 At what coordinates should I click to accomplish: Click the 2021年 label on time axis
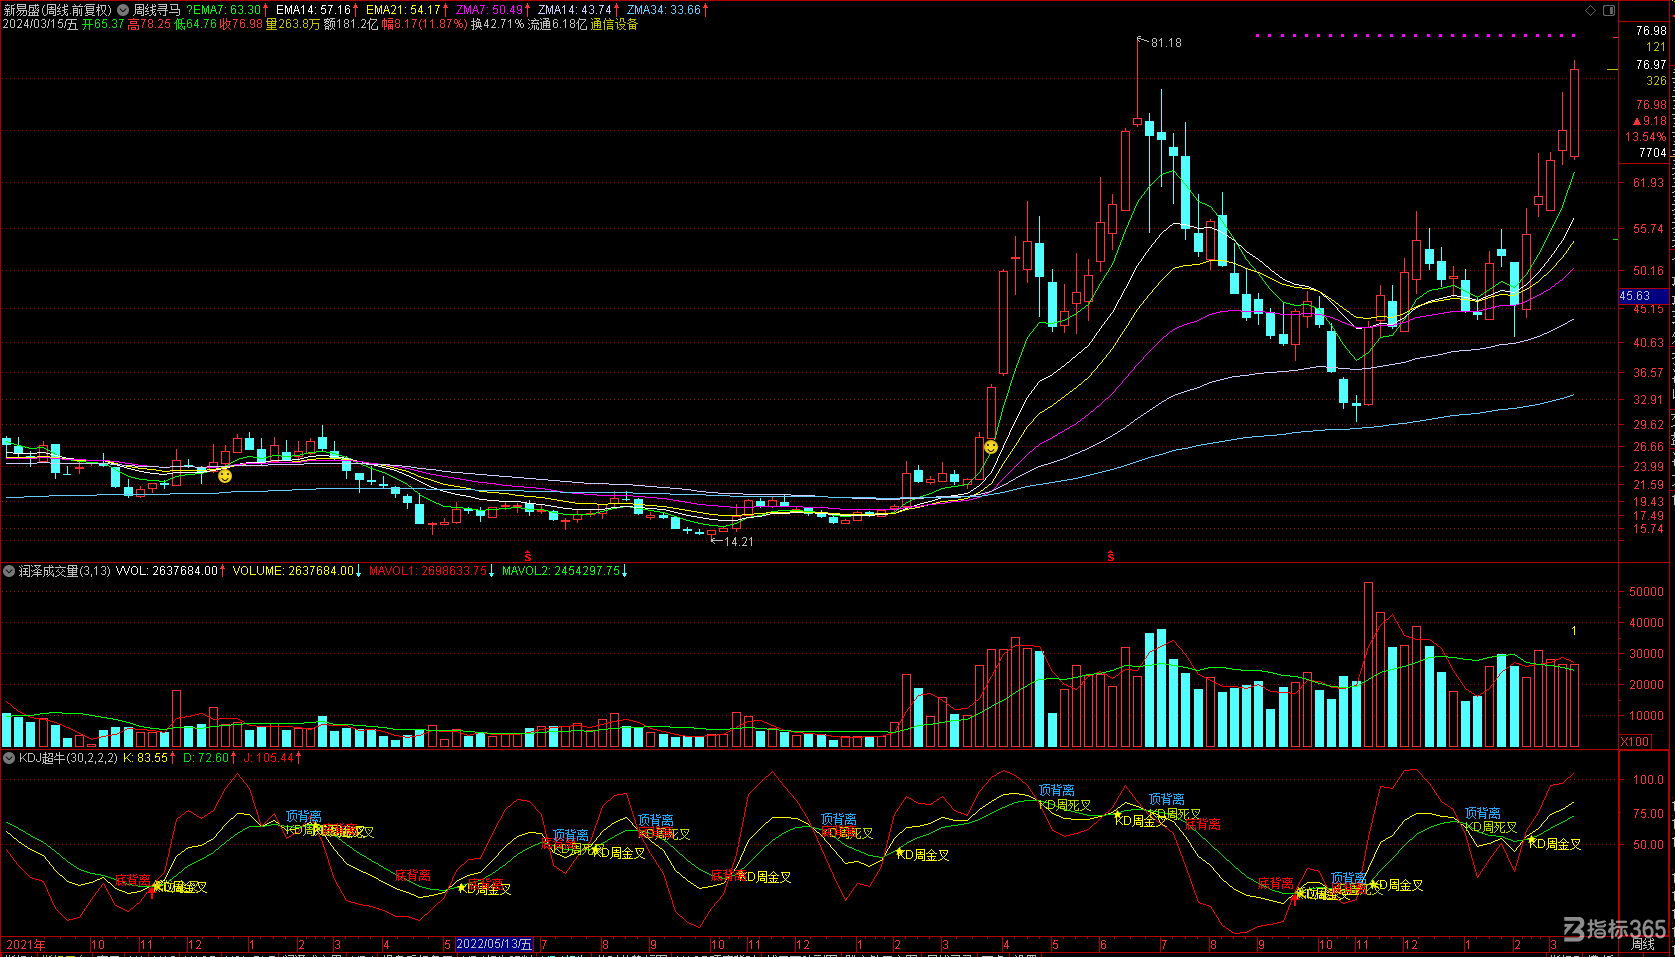[26, 944]
